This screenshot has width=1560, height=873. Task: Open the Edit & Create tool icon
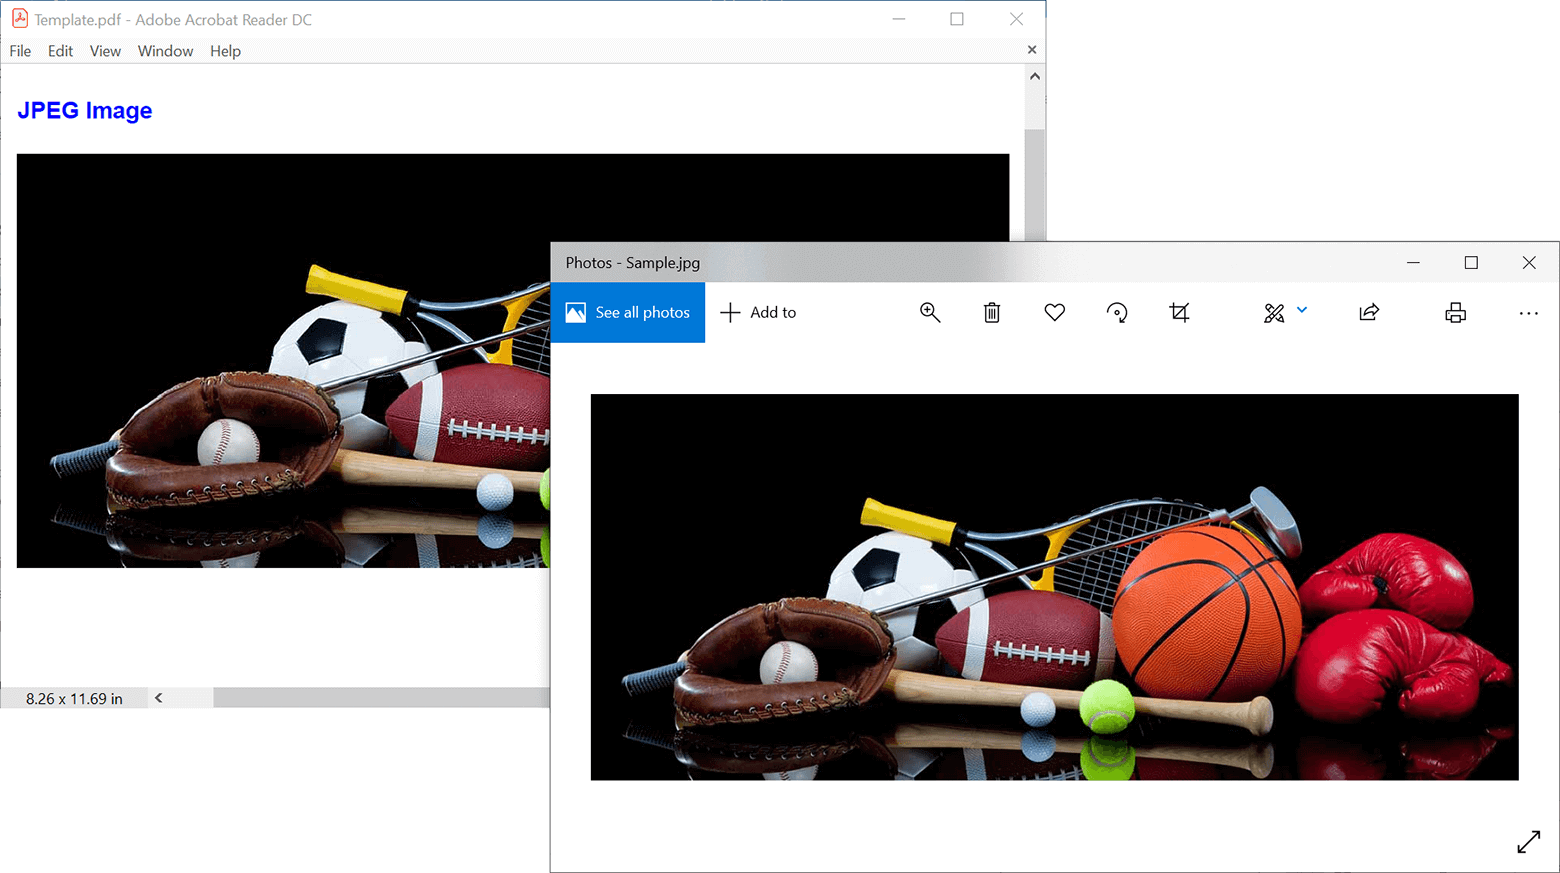[1274, 313]
